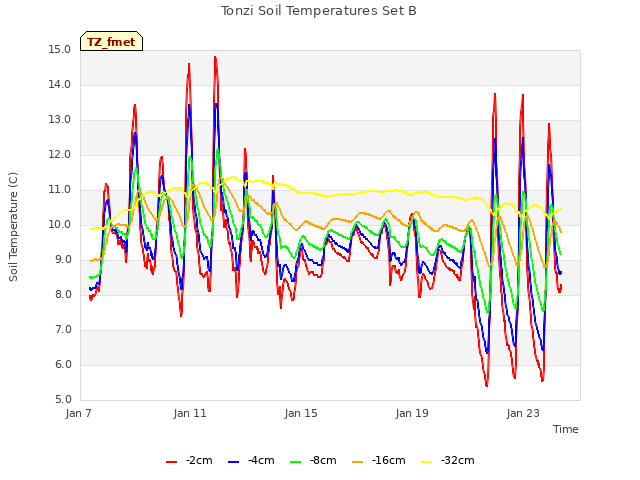Click the -2cm legend label
This screenshot has height=480, width=640.
199,460
